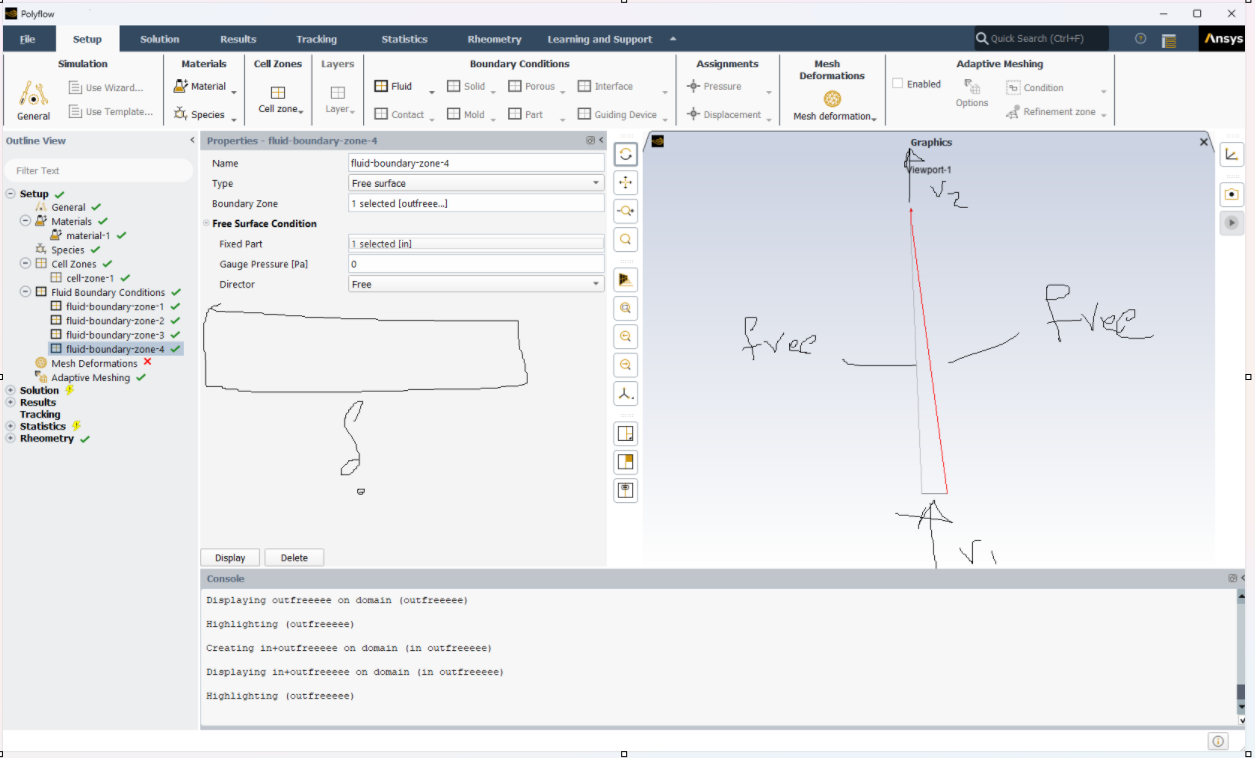Click the bottom viewport display icon

point(626,490)
